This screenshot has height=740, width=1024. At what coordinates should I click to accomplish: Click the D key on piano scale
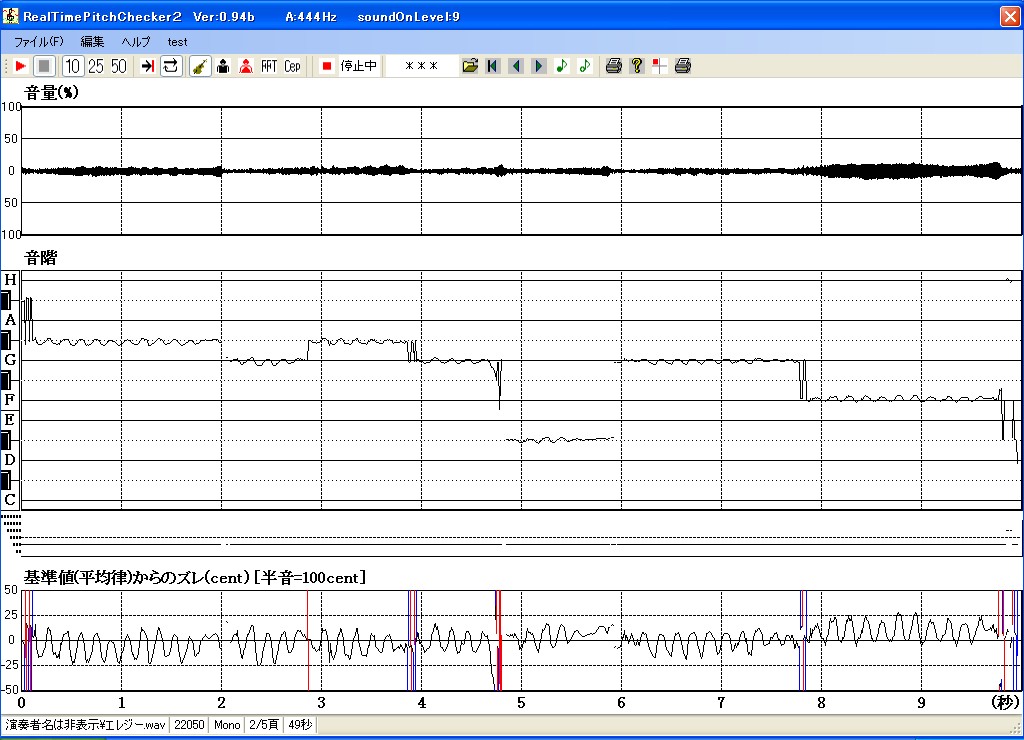tap(10, 460)
